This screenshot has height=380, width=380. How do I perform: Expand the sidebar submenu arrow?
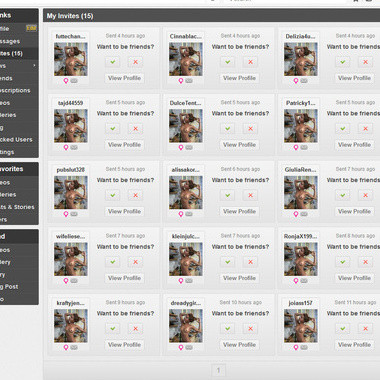pos(34,66)
